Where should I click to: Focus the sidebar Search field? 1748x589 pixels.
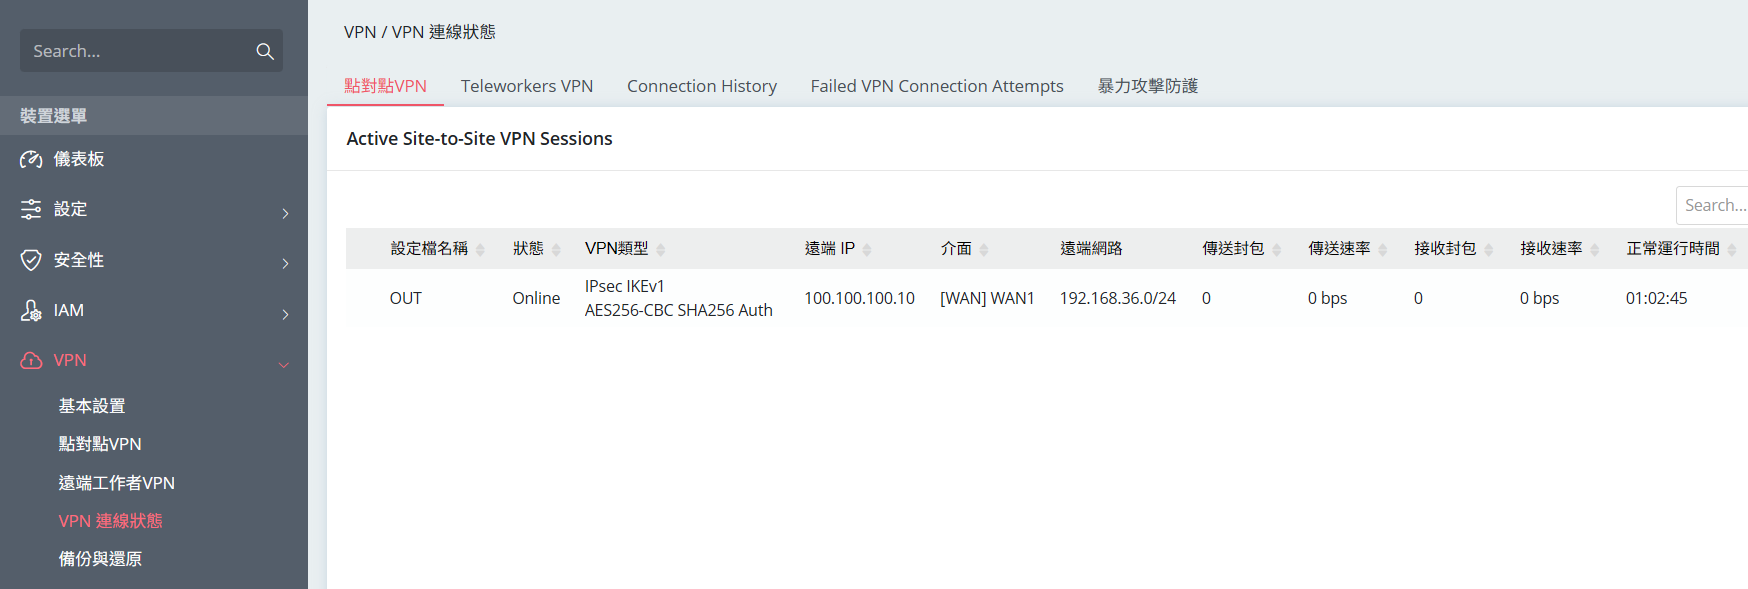coord(135,51)
